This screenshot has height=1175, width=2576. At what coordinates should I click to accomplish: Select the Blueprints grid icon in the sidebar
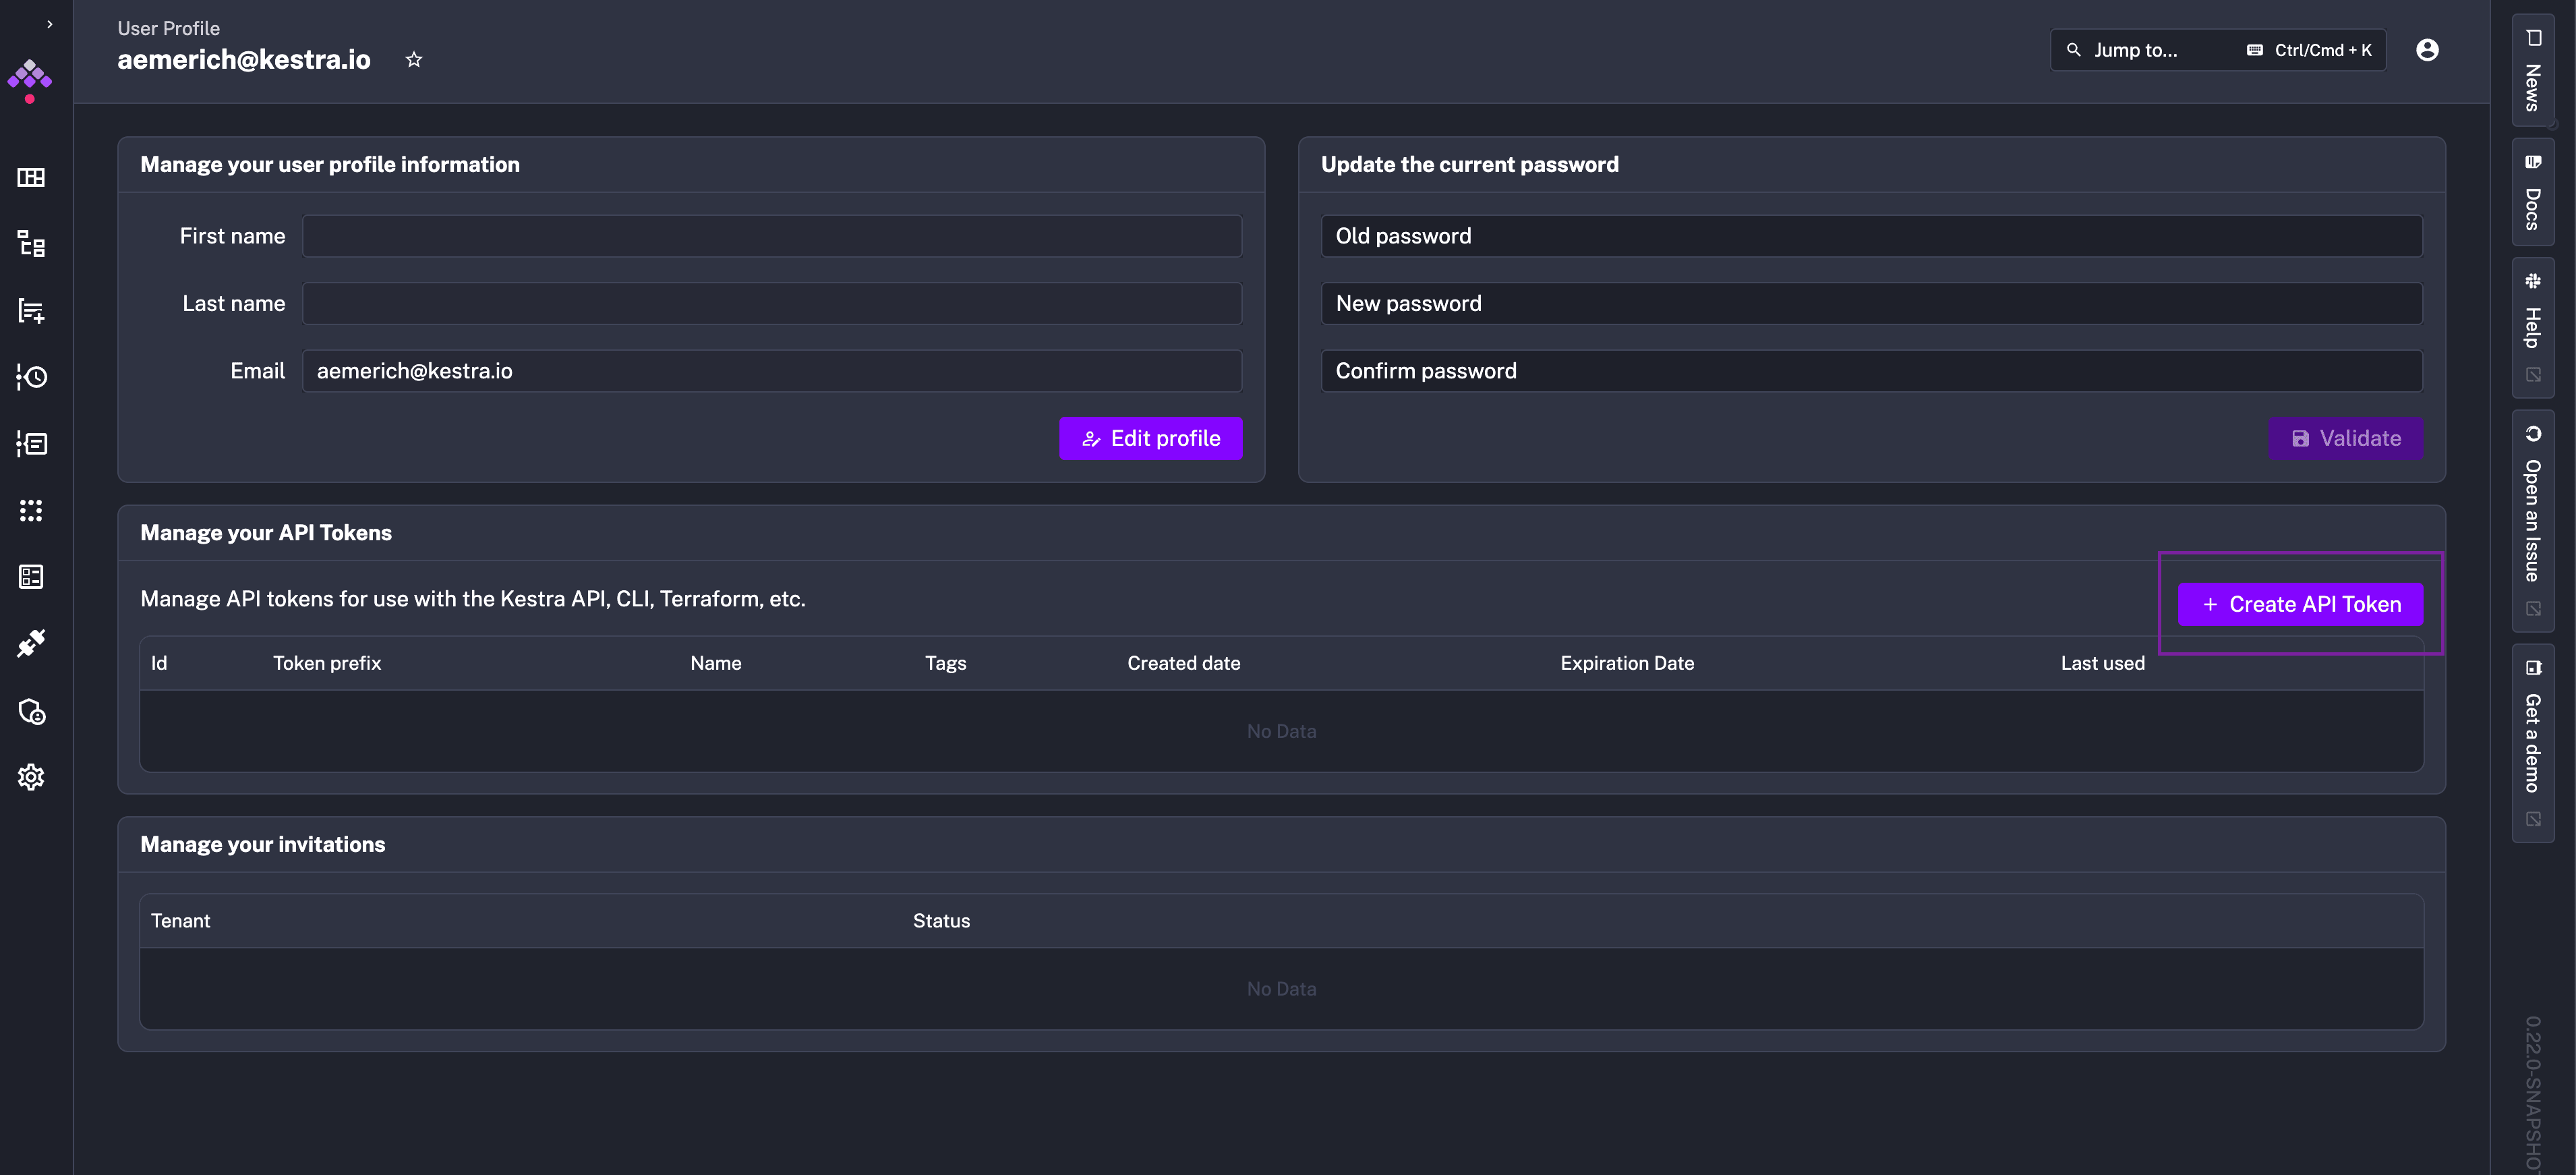click(x=31, y=511)
